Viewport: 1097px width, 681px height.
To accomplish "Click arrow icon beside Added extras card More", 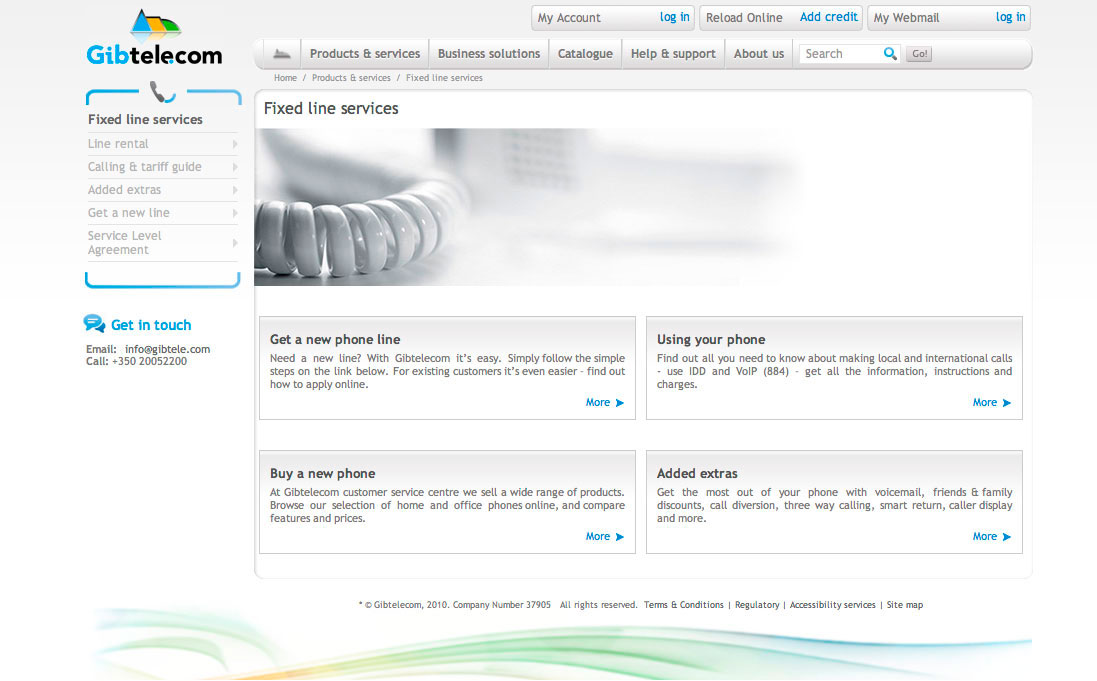I will (1006, 537).
